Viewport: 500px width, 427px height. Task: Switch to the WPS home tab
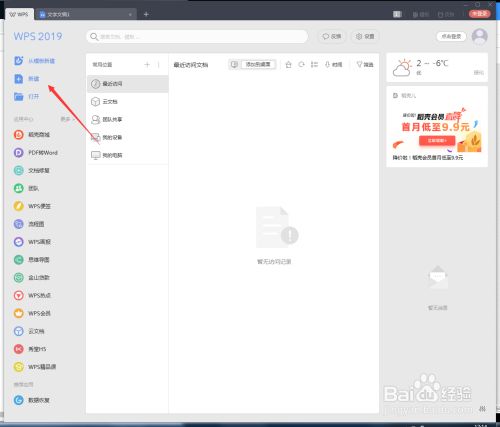click(19, 14)
